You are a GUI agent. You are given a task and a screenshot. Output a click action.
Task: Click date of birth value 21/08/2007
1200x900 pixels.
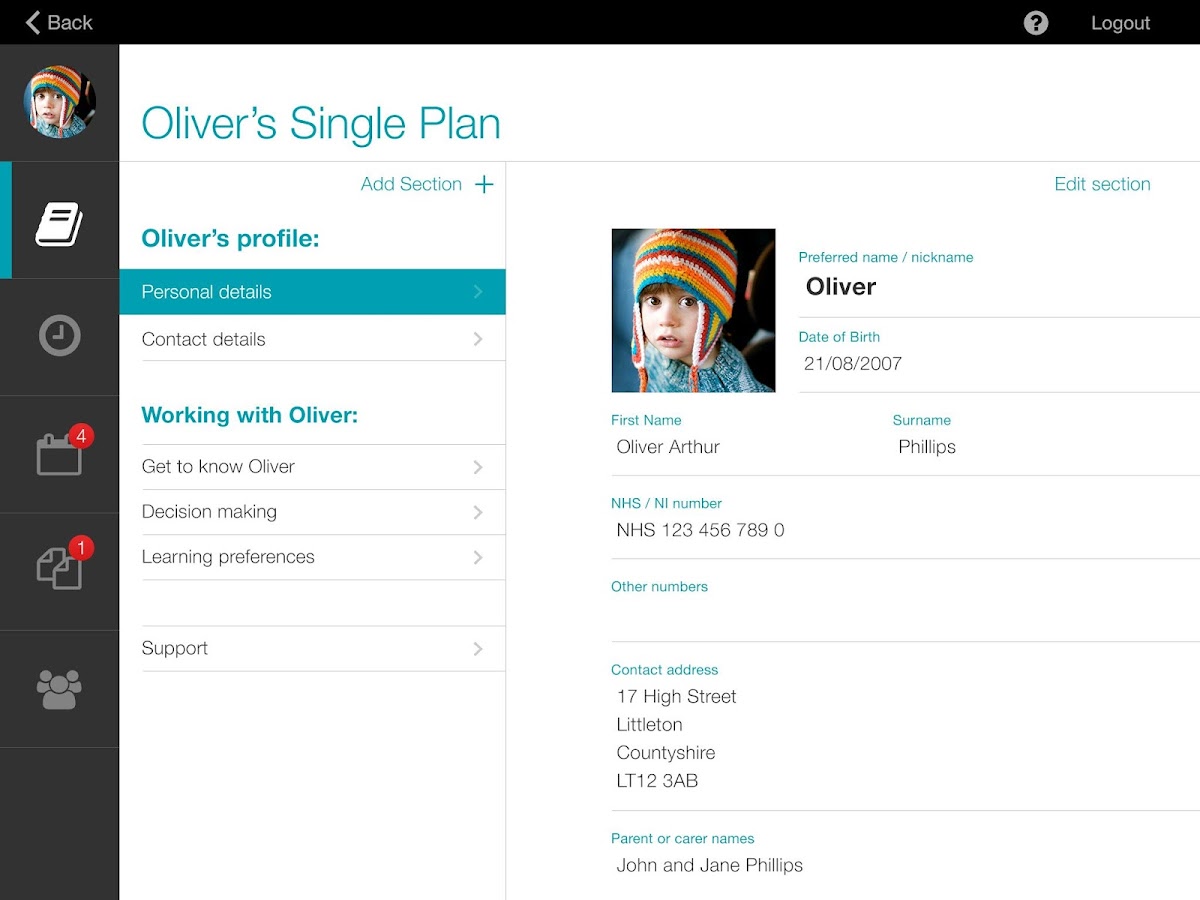(853, 364)
